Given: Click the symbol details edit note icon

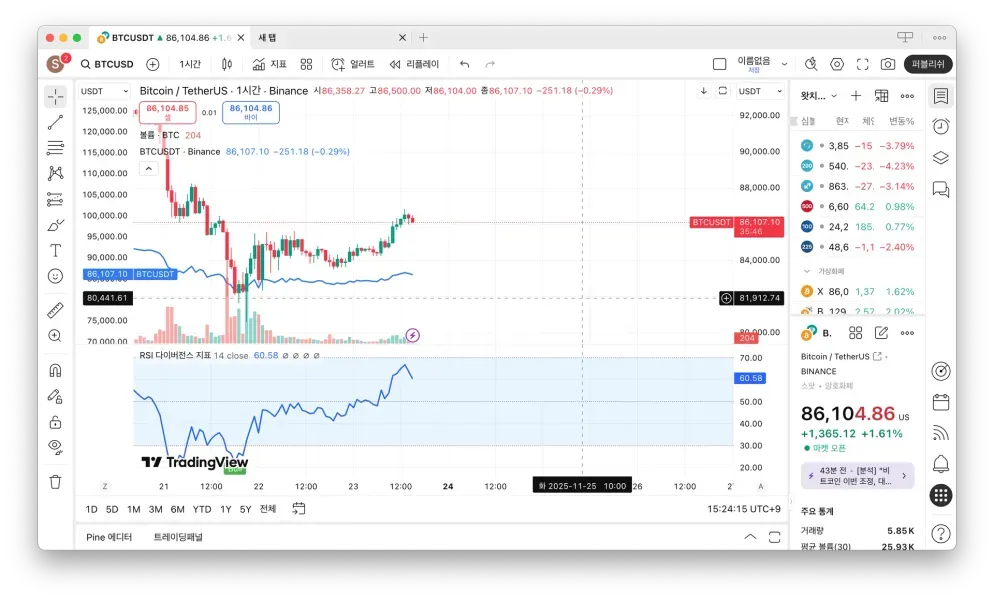Looking at the screenshot, I should coord(881,333).
